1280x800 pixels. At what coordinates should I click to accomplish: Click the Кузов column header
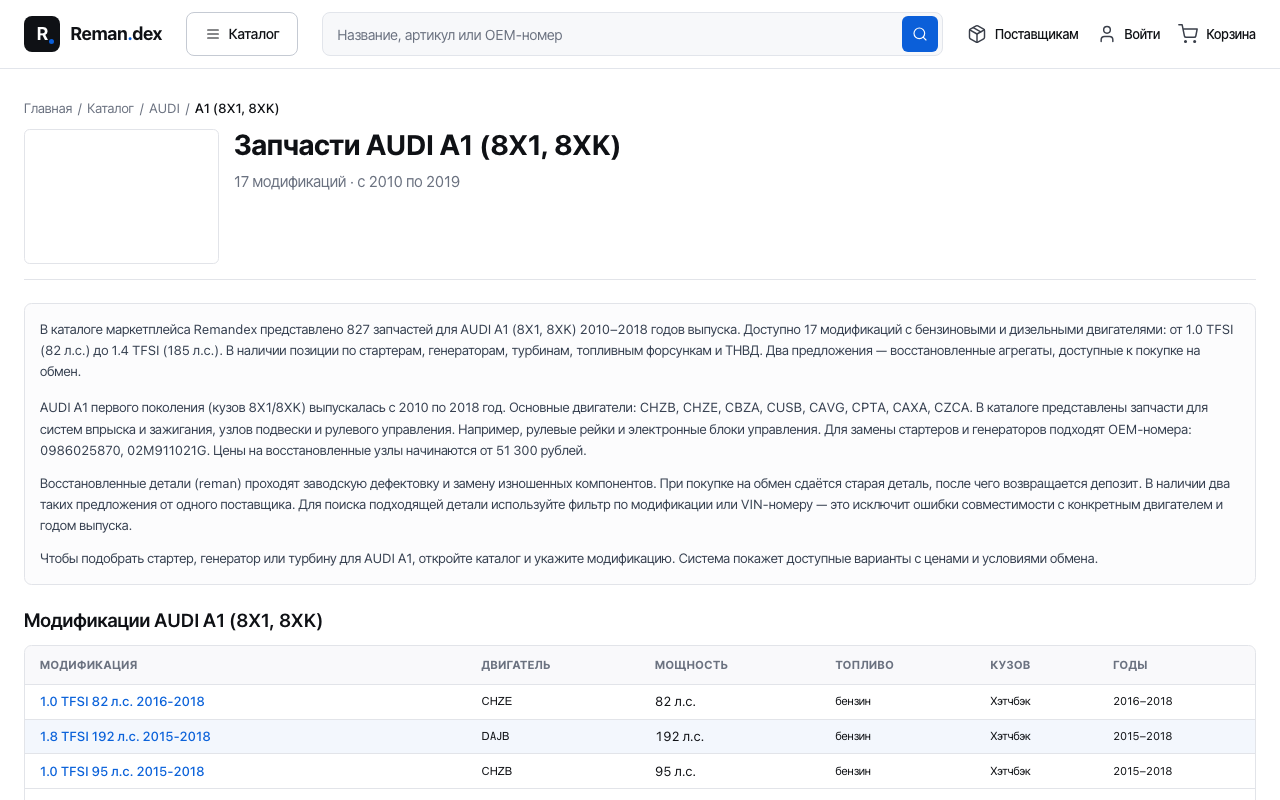(x=1010, y=665)
